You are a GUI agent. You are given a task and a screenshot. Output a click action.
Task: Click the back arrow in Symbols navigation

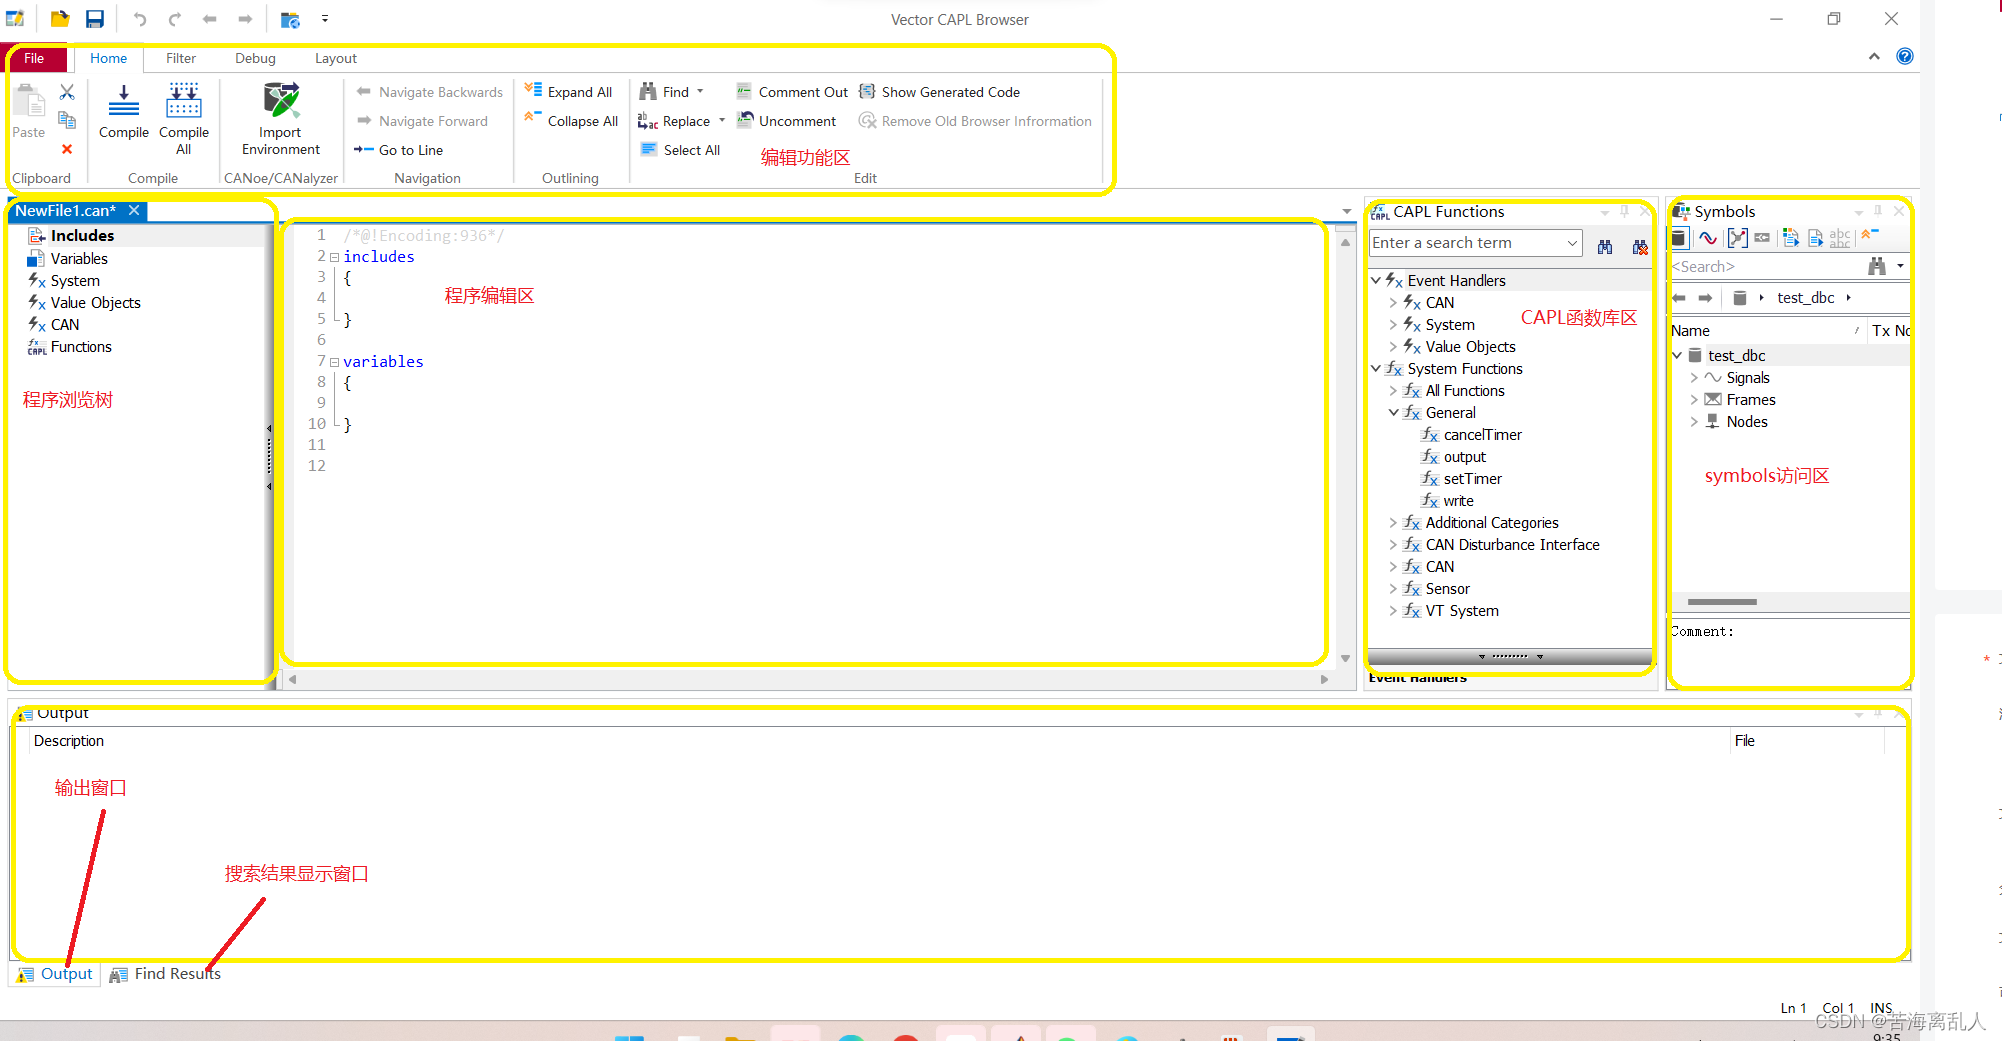[1679, 298]
